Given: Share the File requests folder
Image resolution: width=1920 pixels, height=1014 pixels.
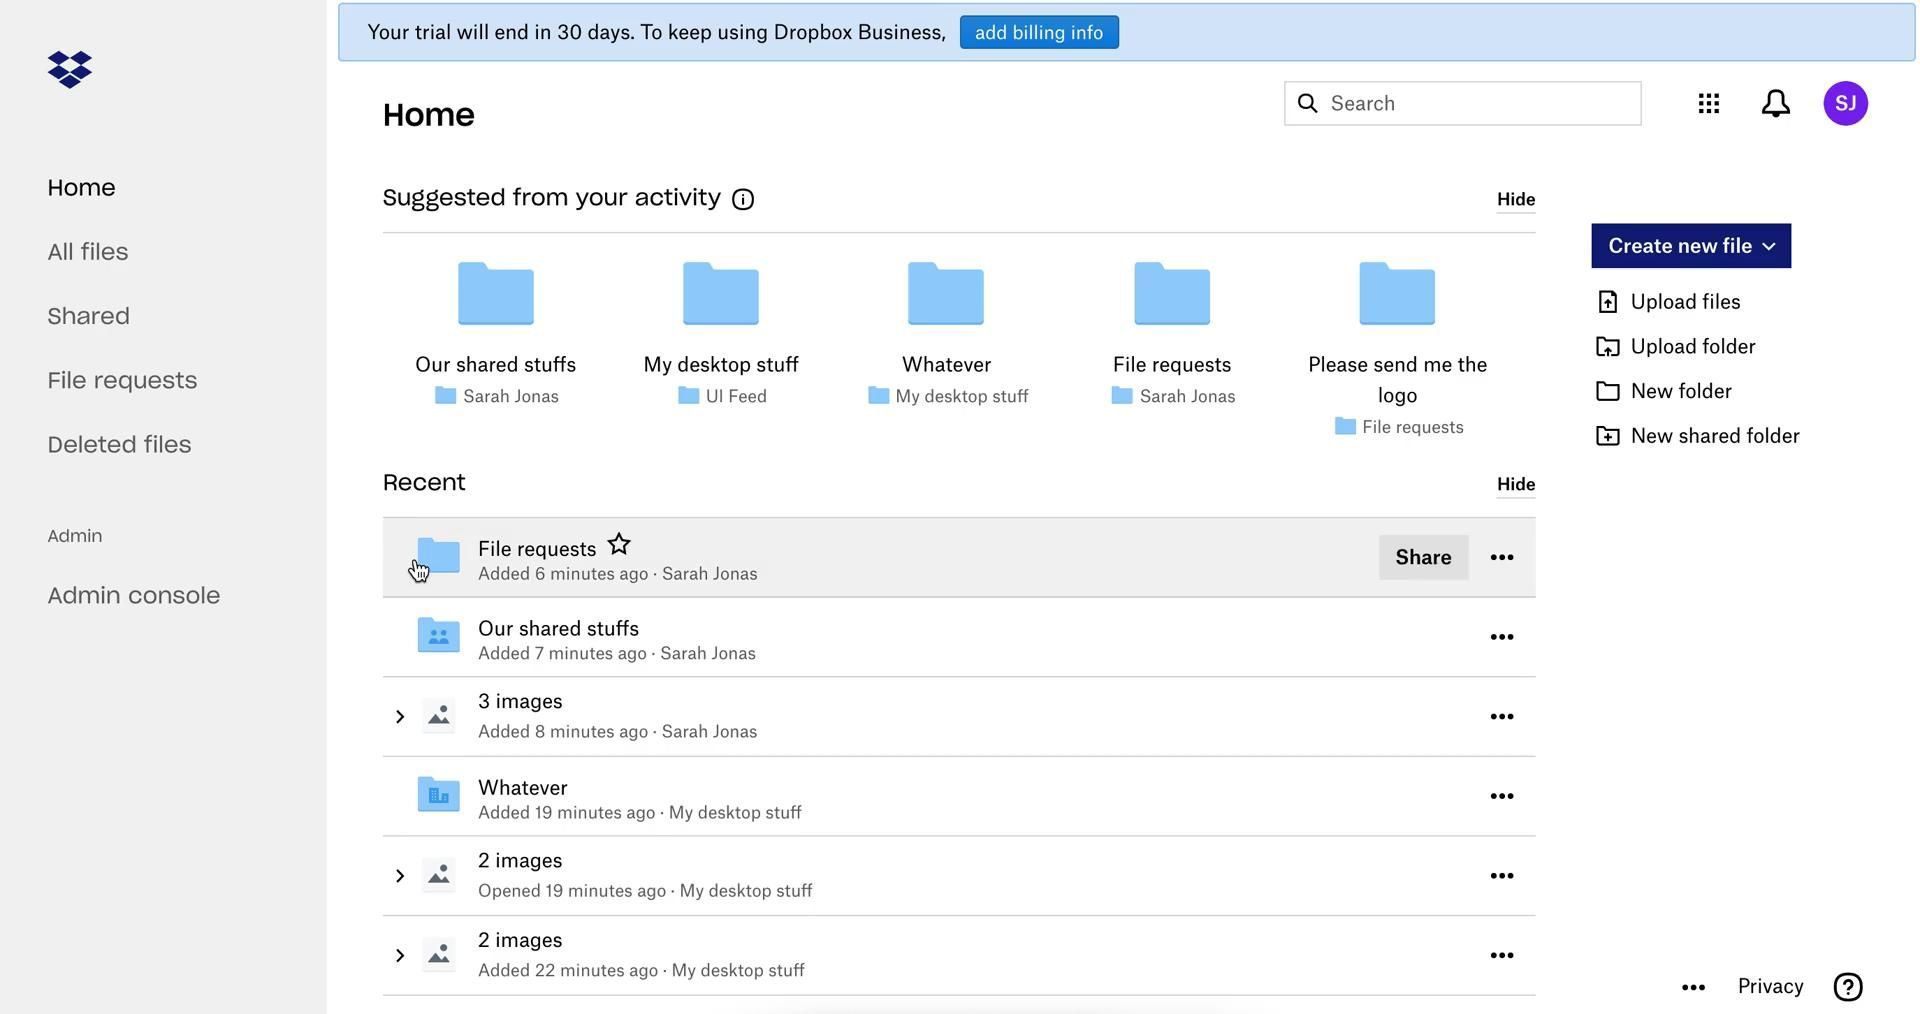Looking at the screenshot, I should (x=1422, y=557).
